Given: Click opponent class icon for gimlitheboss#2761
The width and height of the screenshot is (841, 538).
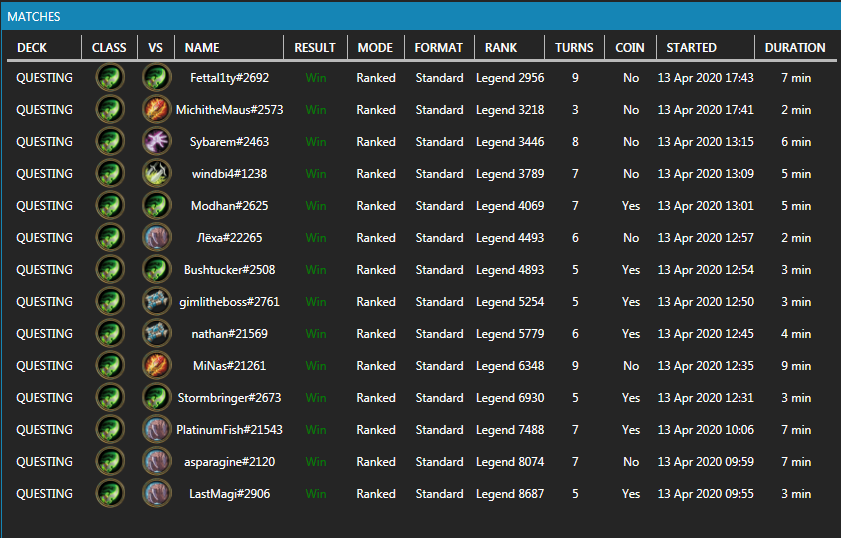Looking at the screenshot, I should tap(157, 302).
